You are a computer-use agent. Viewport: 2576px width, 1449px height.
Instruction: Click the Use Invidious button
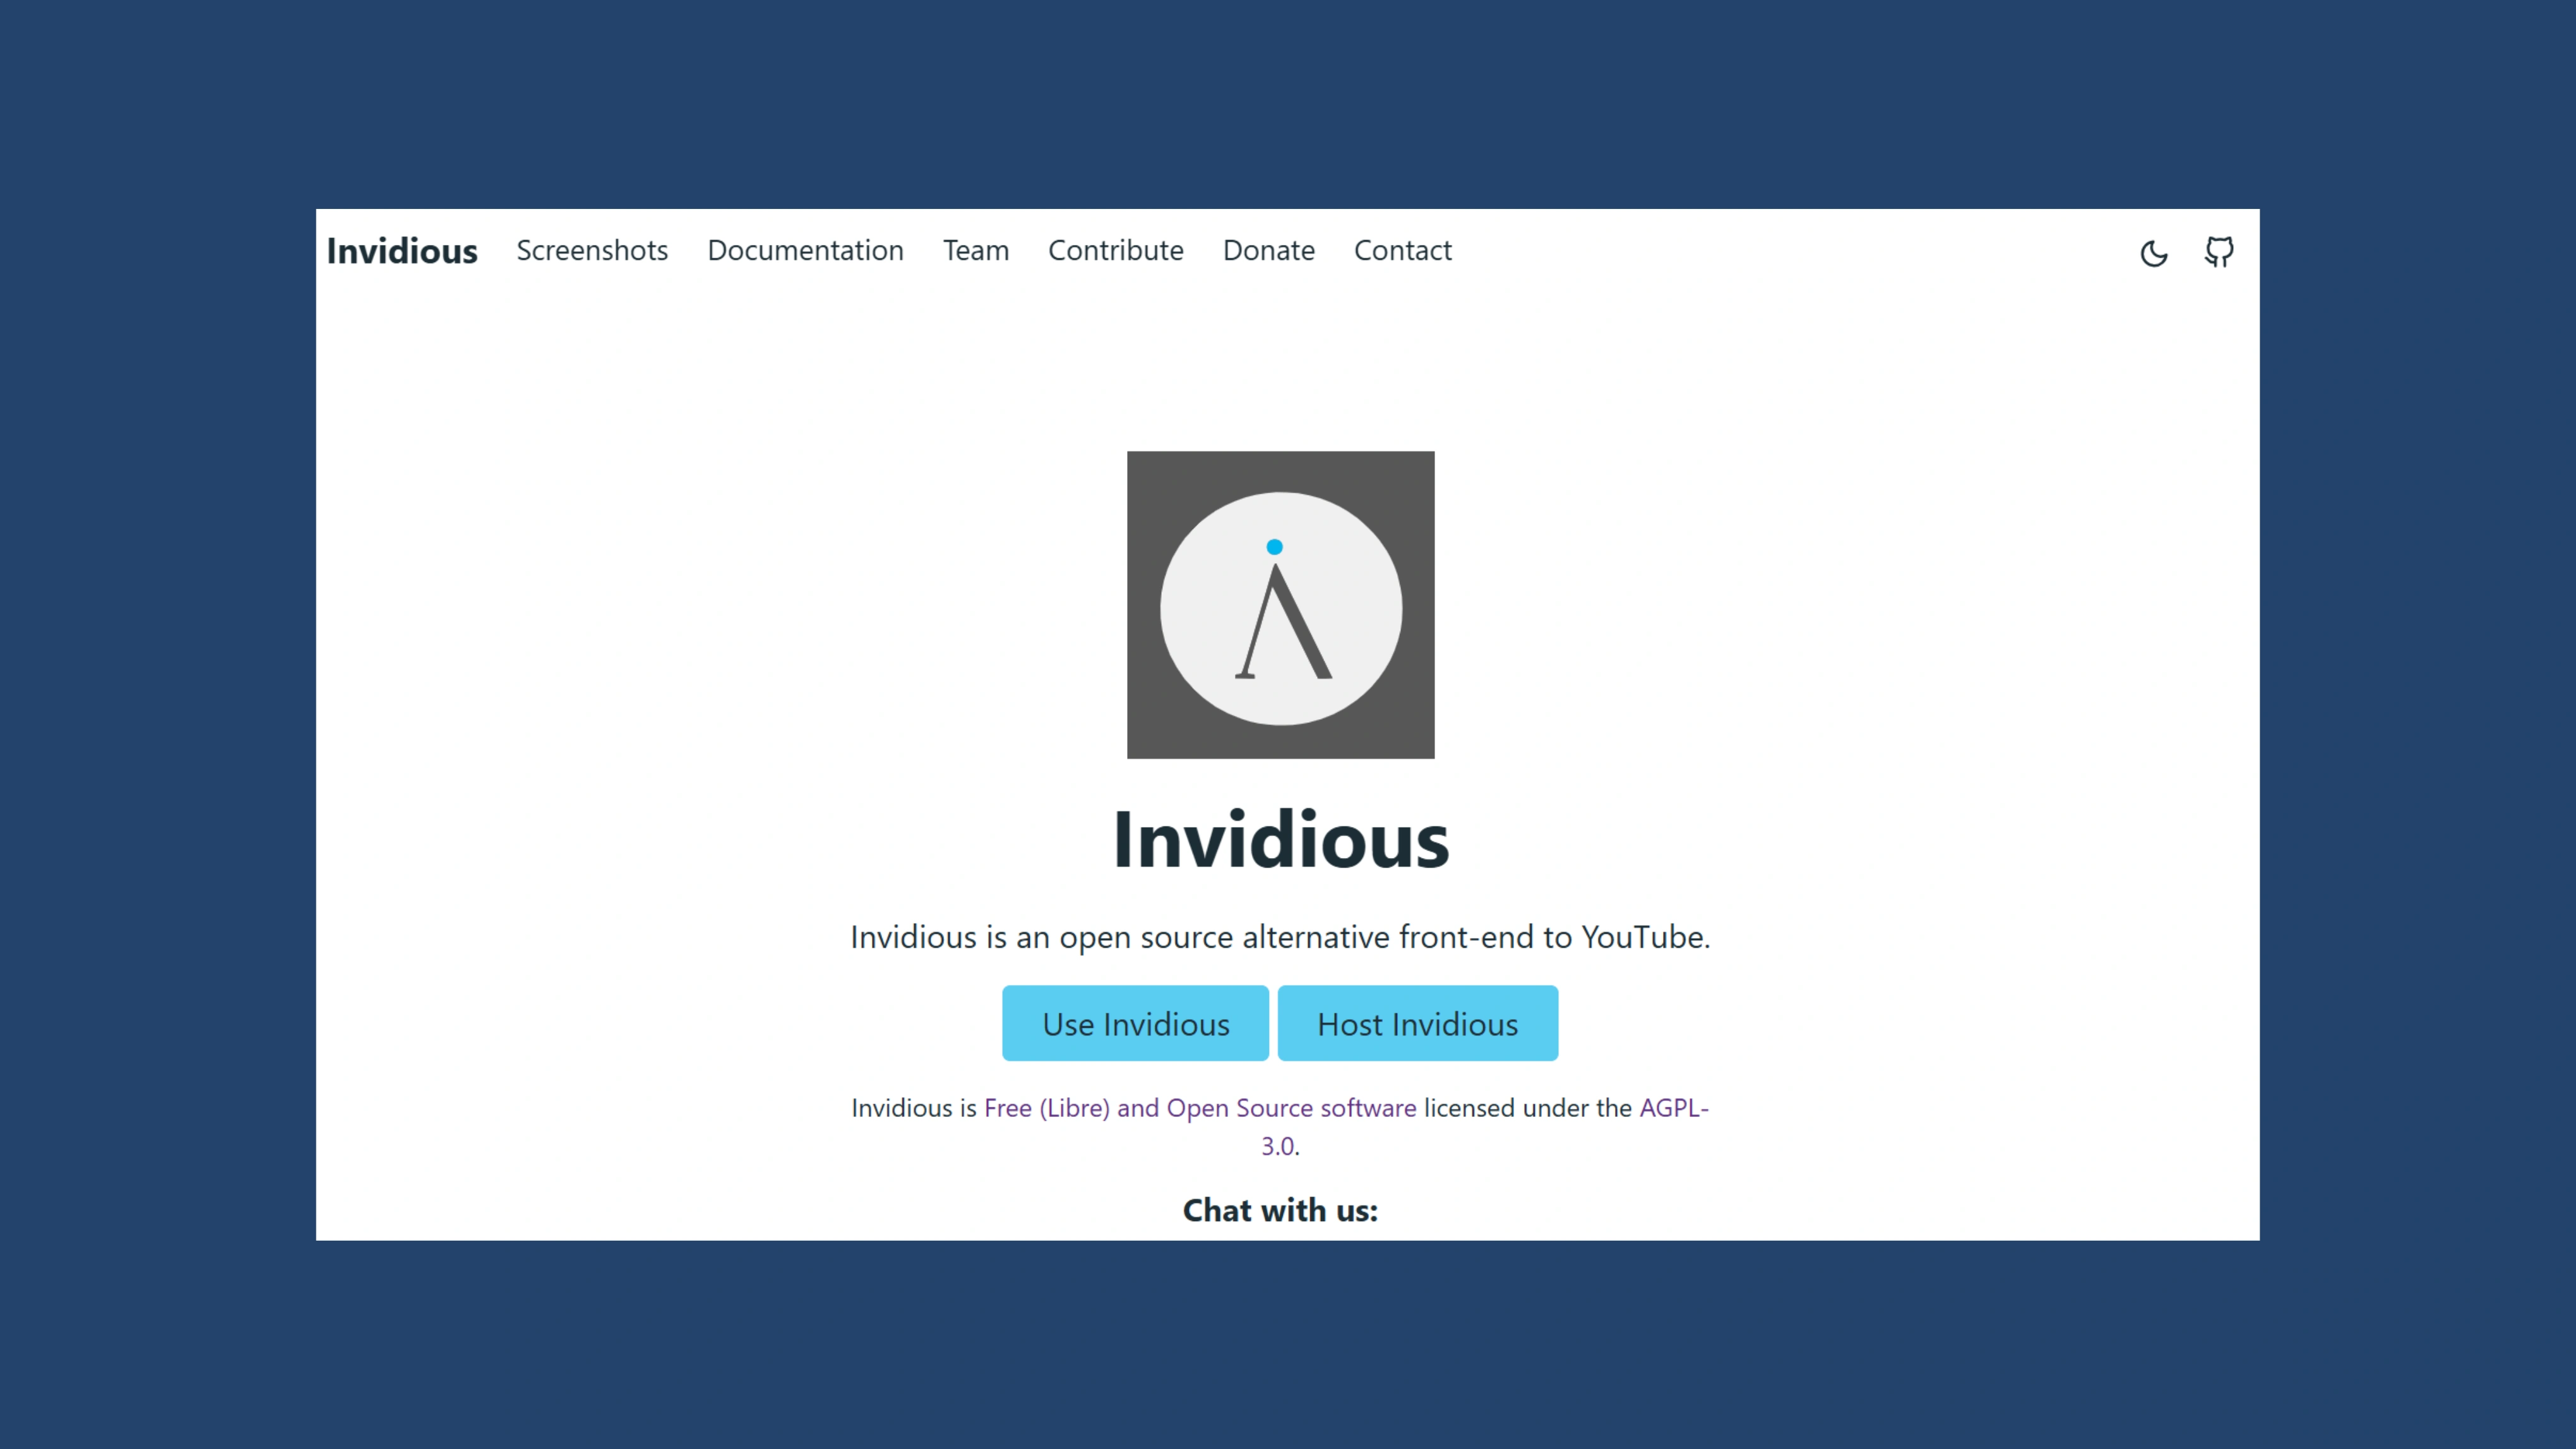(x=1136, y=1023)
